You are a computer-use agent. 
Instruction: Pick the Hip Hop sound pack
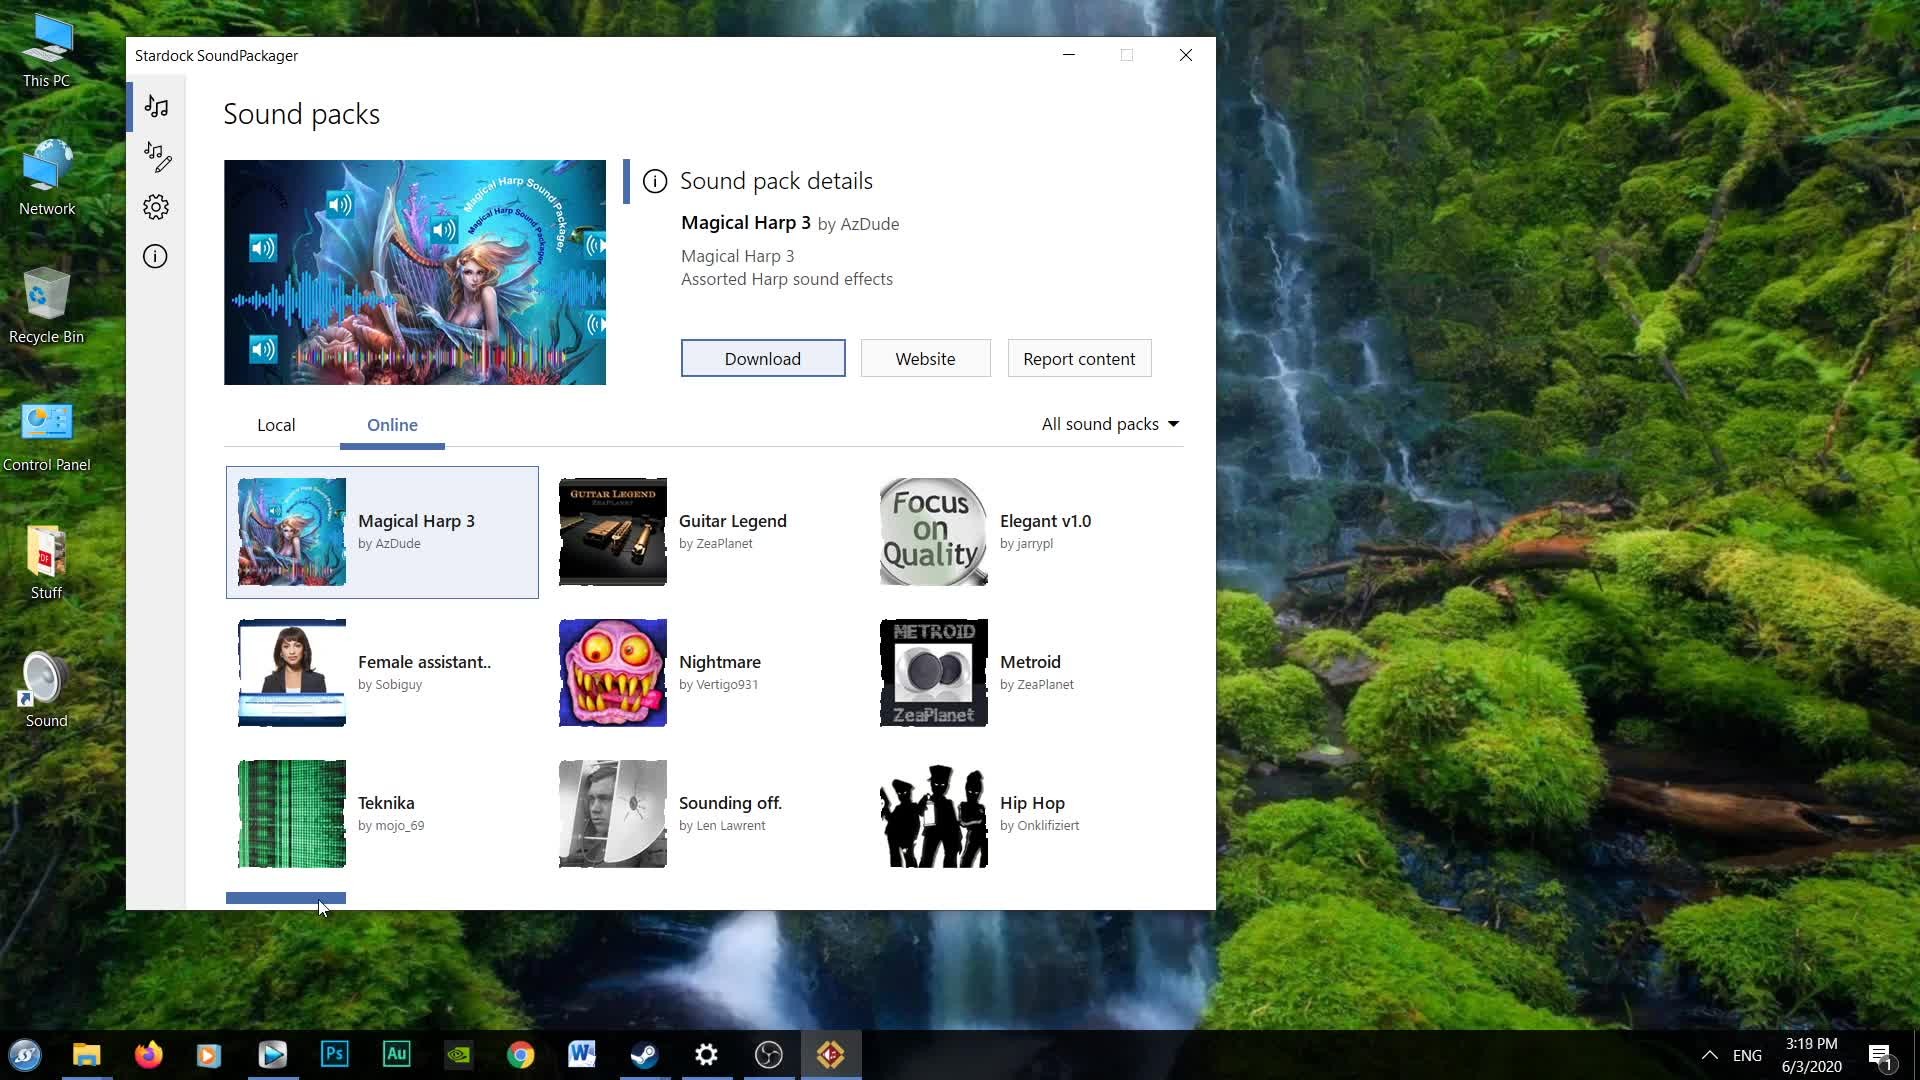pos(1020,814)
